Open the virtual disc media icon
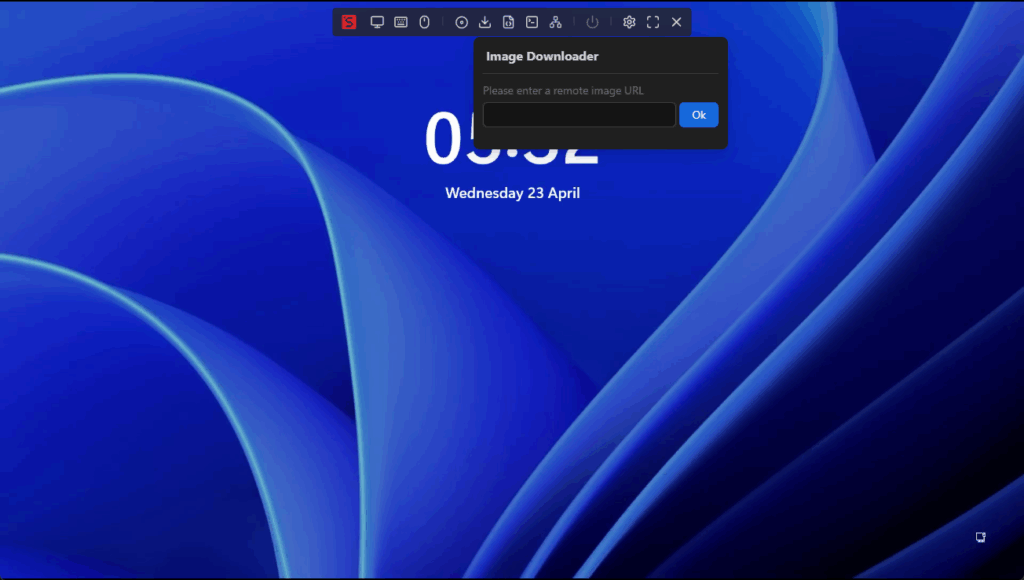The height and width of the screenshot is (580, 1024). click(462, 22)
